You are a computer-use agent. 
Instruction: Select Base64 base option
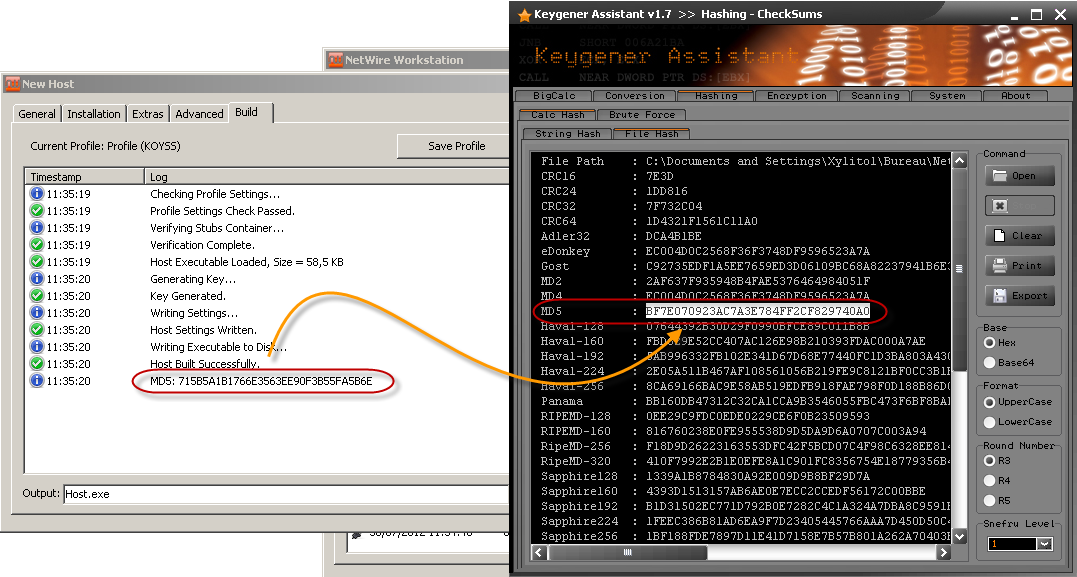(990, 362)
